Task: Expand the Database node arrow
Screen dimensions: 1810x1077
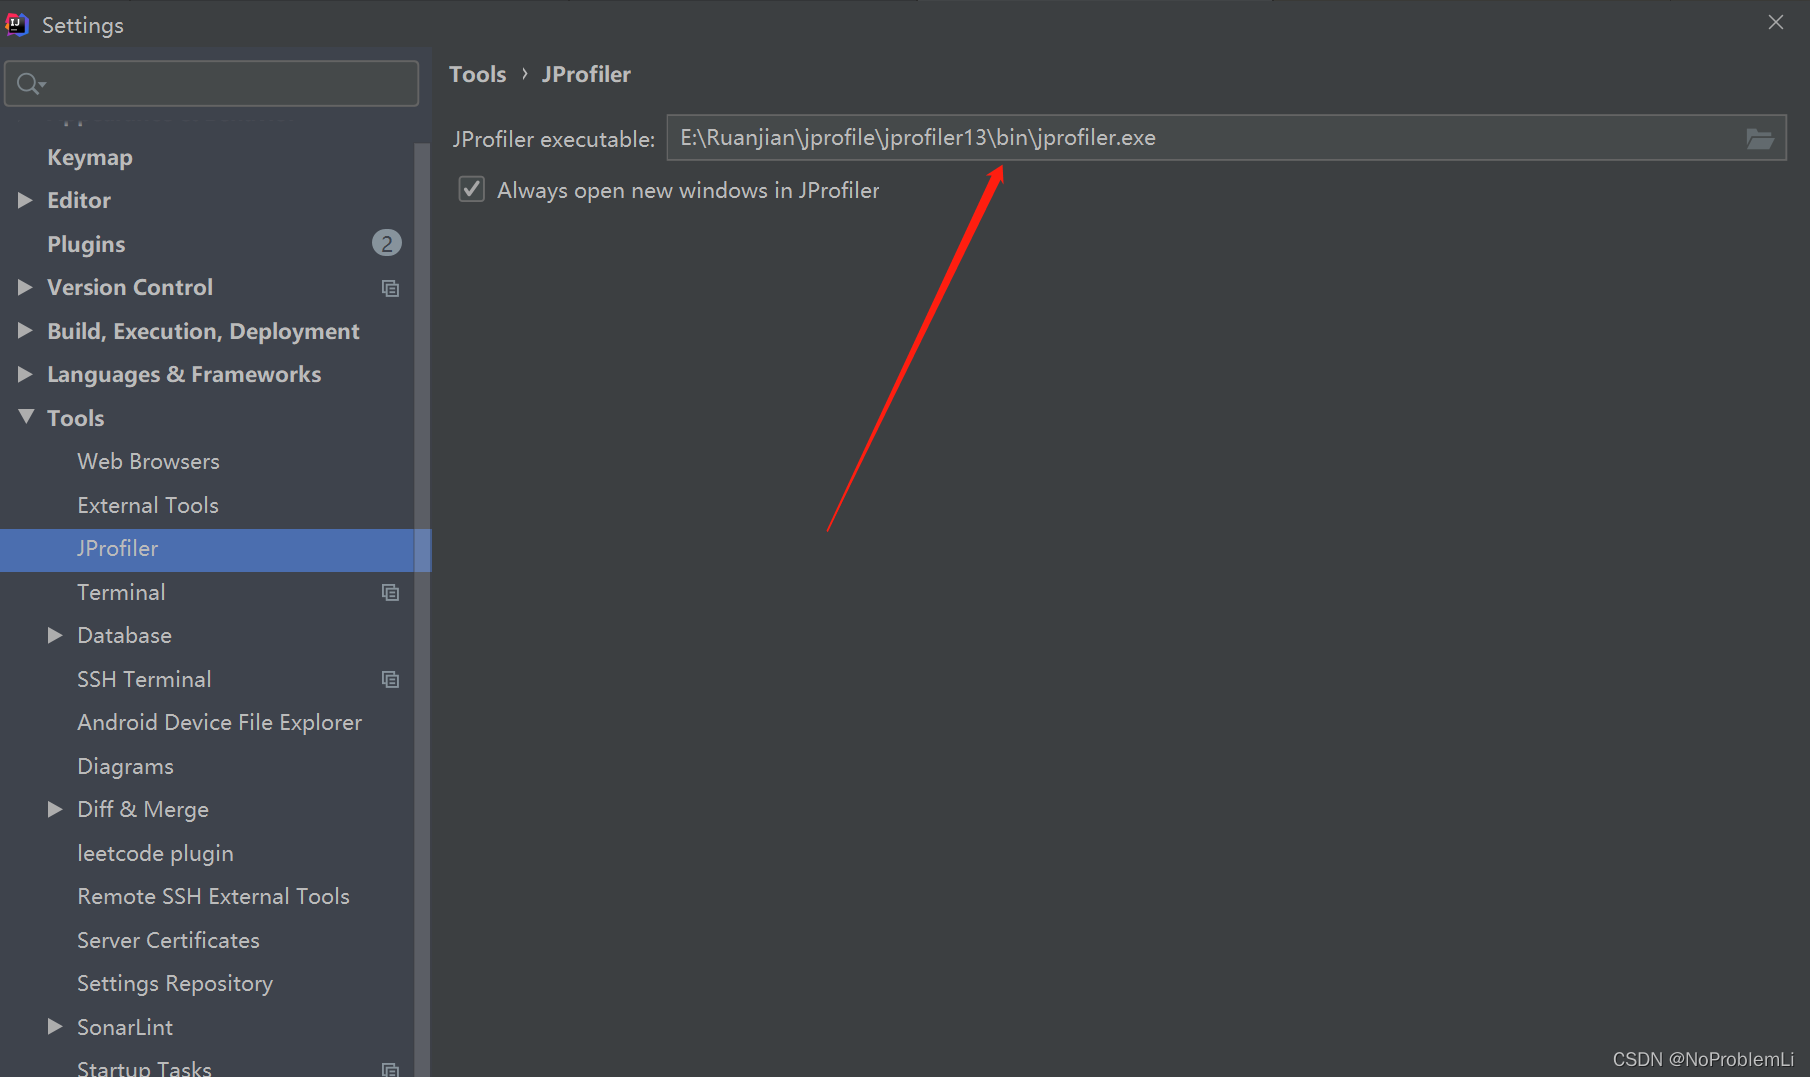Action: click(55, 635)
